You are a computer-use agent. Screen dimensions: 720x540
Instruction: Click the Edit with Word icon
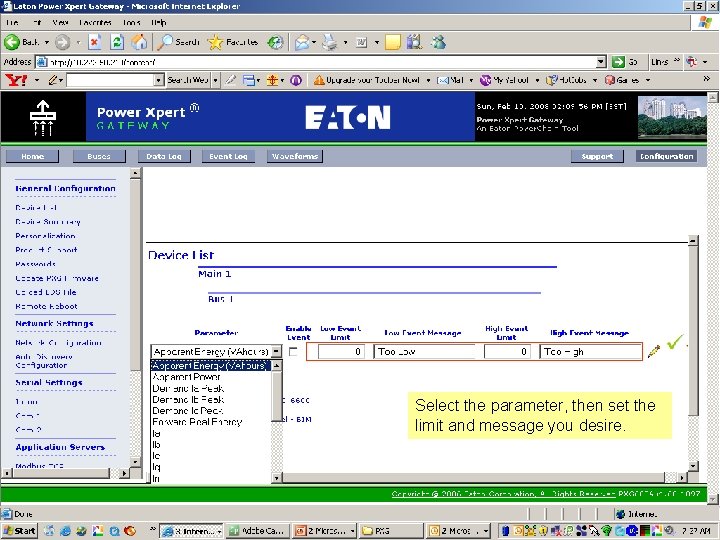pyautogui.click(x=361, y=43)
